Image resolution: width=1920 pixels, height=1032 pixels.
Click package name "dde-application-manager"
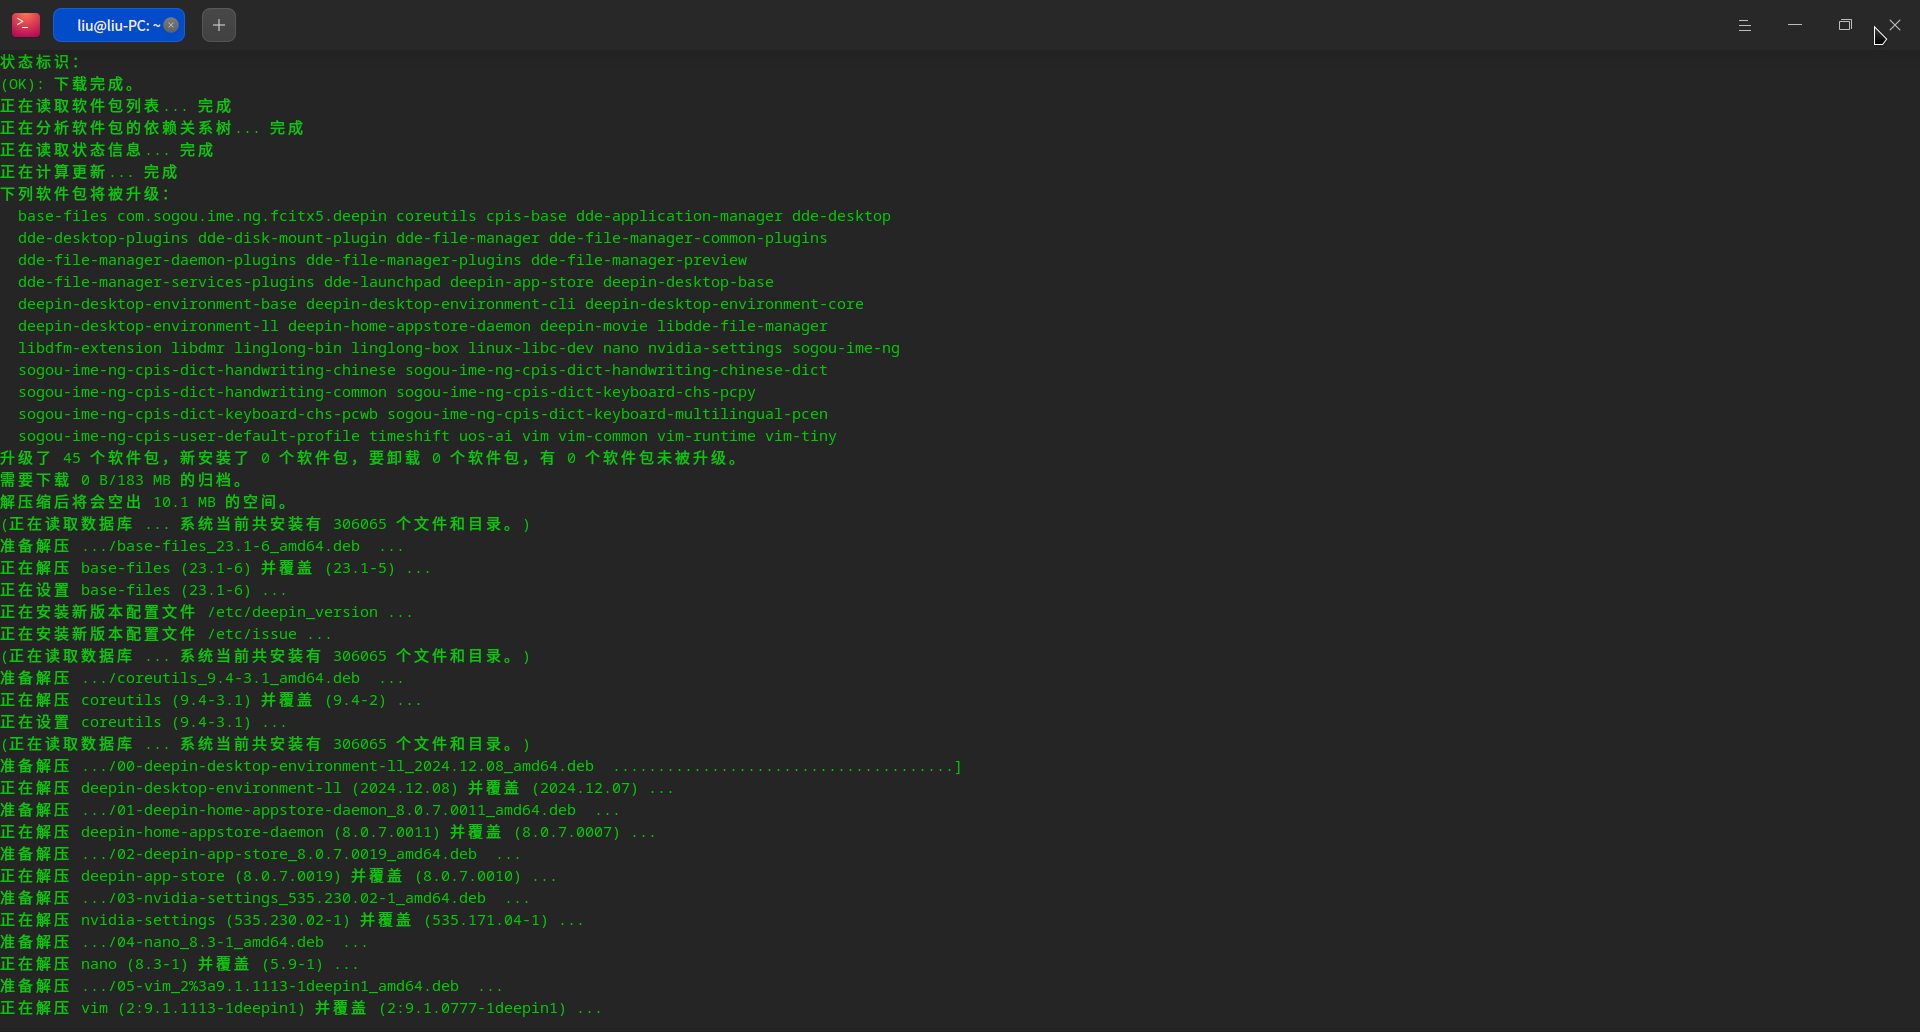coord(679,216)
